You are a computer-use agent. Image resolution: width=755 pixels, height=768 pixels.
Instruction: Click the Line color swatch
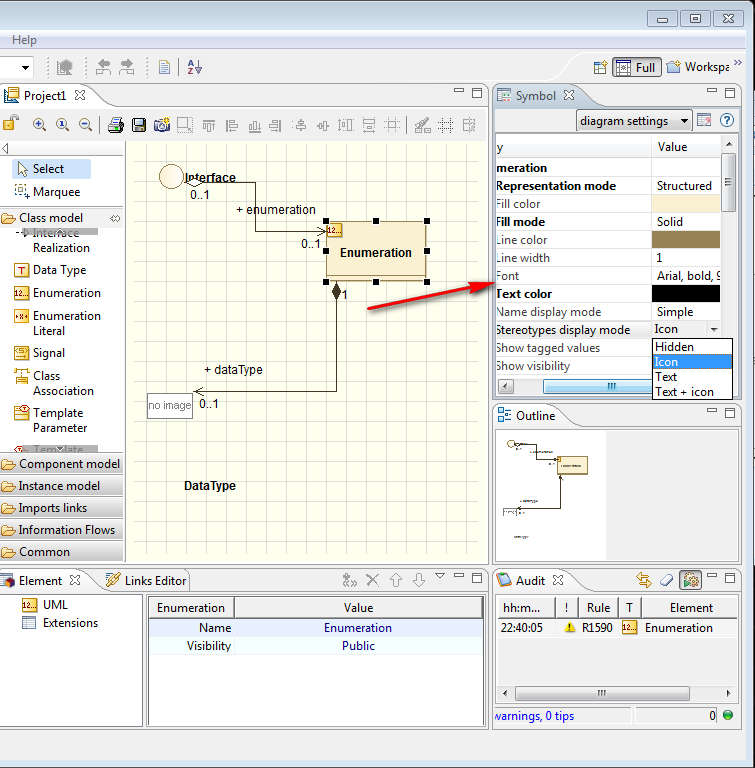tap(685, 240)
